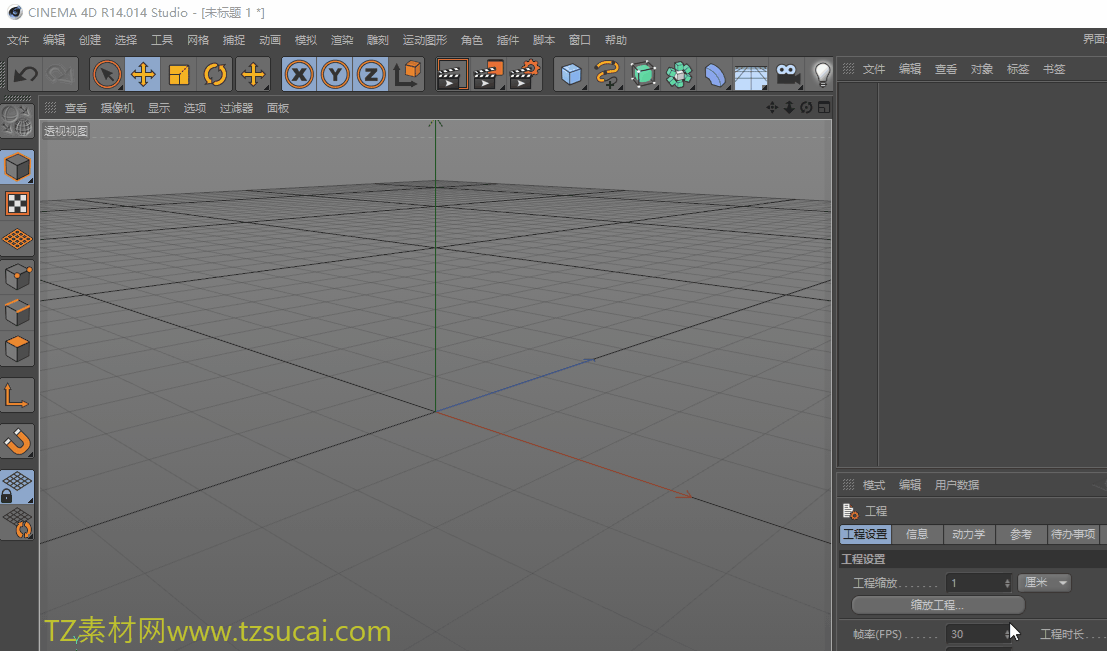The image size is (1107, 651).
Task: Switch to Points mode
Action: (x=17, y=277)
